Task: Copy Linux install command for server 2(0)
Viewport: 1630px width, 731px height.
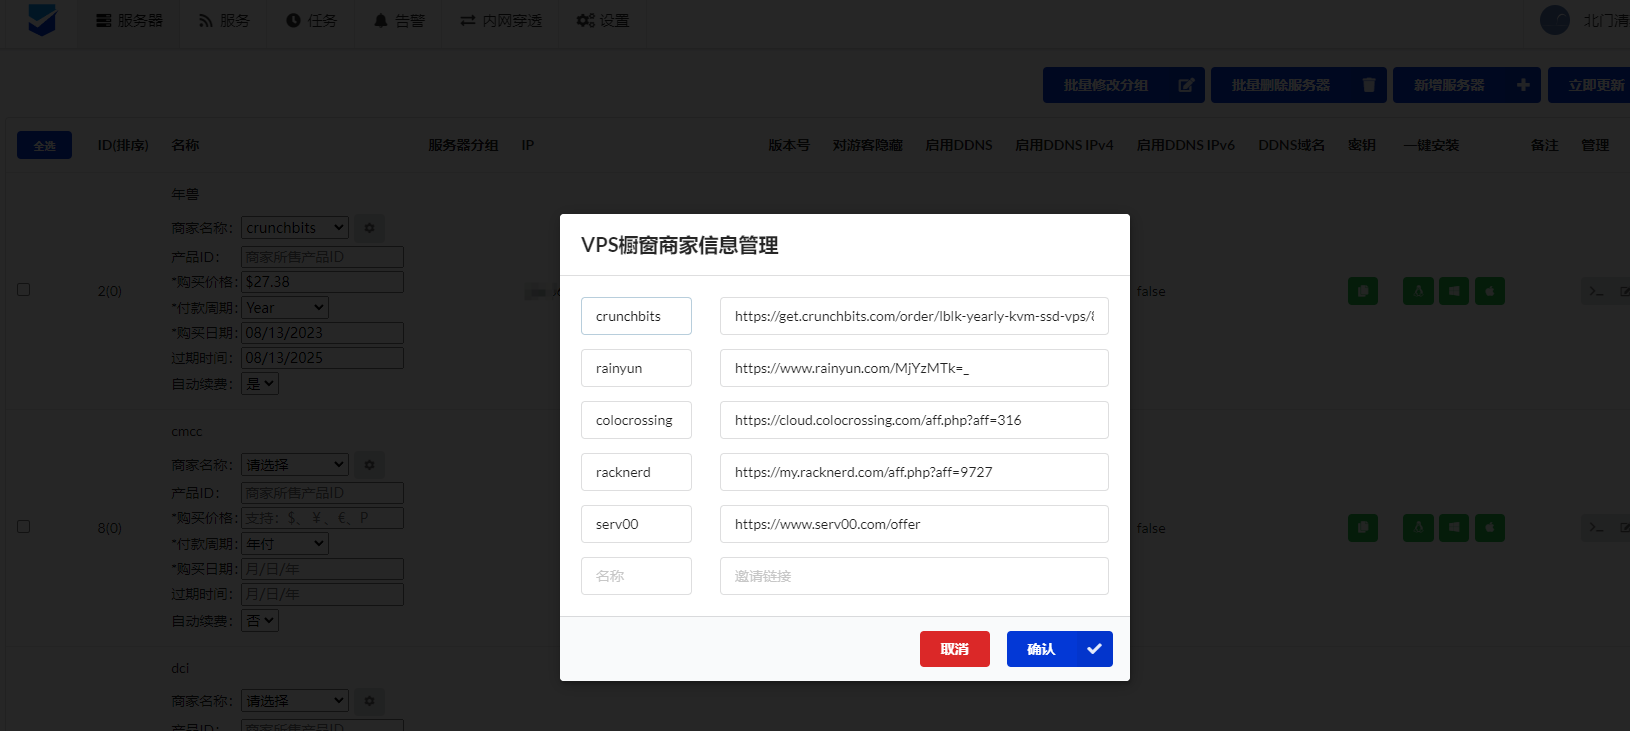Action: pyautogui.click(x=1418, y=291)
